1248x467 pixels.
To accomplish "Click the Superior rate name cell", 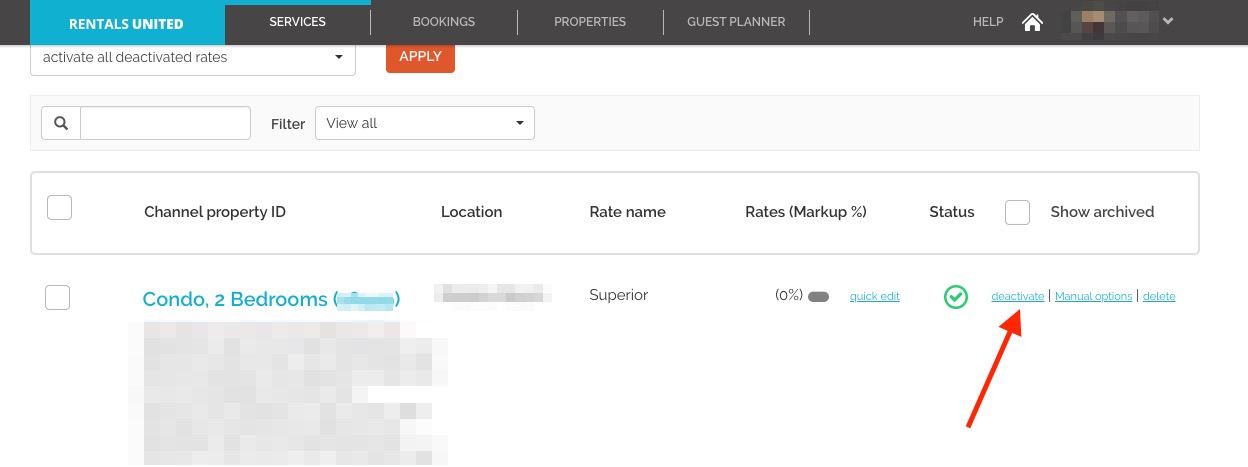I will click(x=619, y=295).
